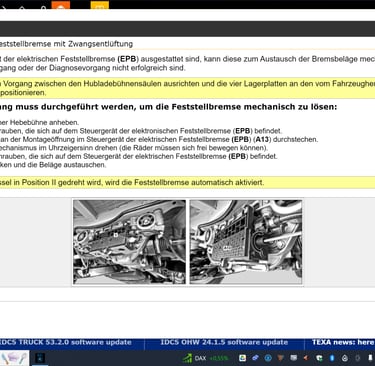Select the step ending "(A13) durchstechen."
Screen dimensions: 375x366
[159, 139]
